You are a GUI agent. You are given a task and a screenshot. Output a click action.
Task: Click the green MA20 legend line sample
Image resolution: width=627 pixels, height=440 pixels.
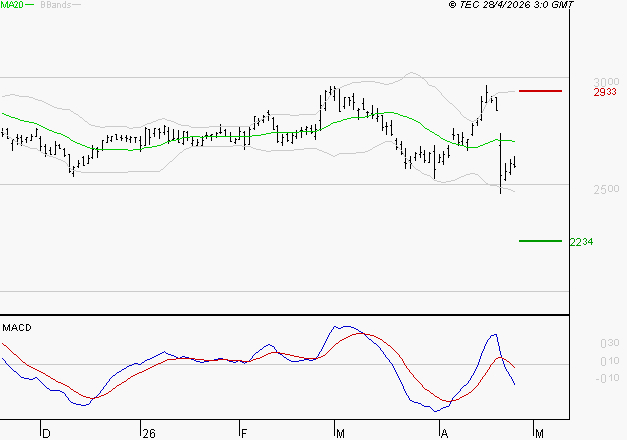pos(30,5)
